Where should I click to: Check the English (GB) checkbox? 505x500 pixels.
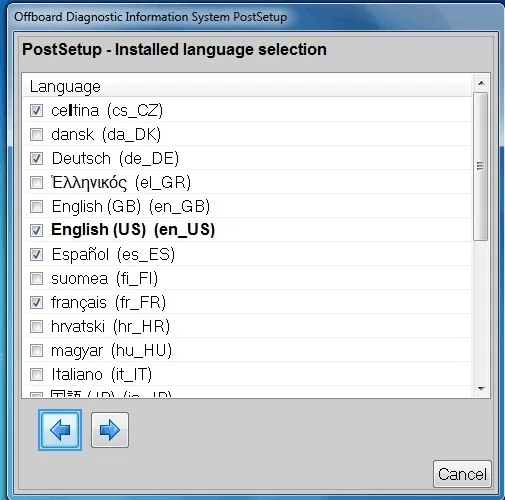tap(36, 206)
